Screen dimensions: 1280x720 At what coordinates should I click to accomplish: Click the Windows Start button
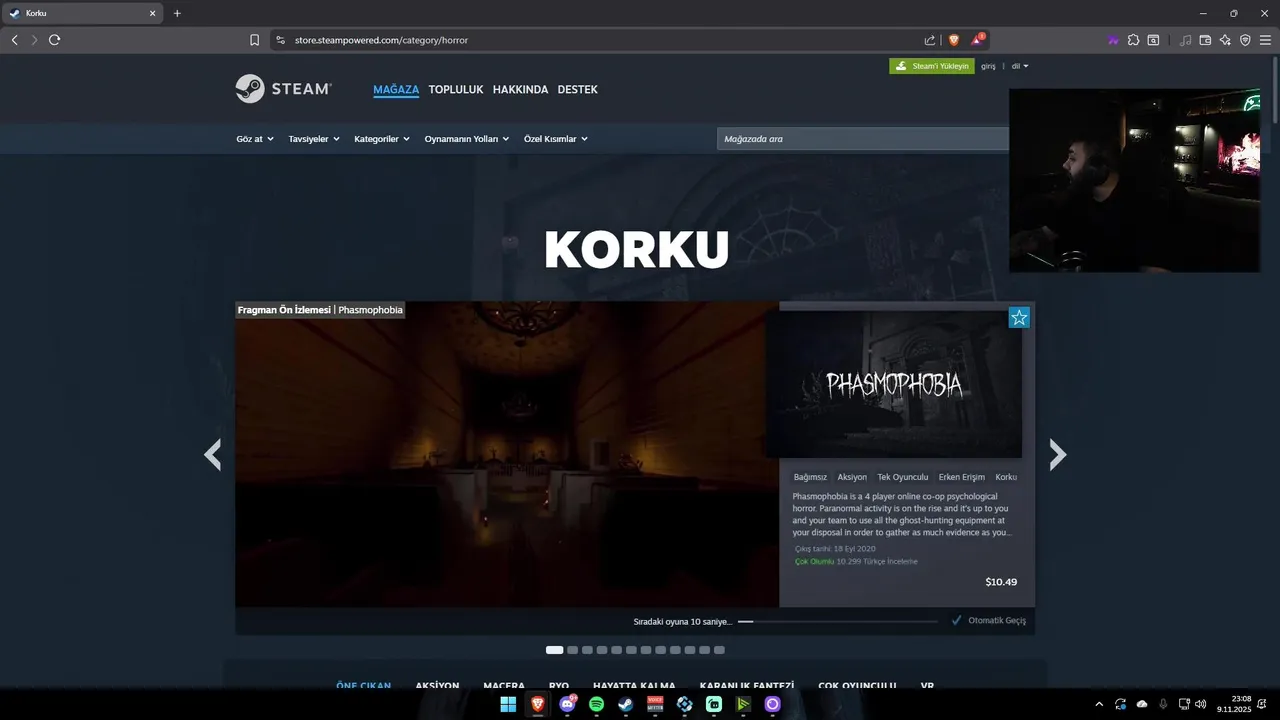point(508,704)
